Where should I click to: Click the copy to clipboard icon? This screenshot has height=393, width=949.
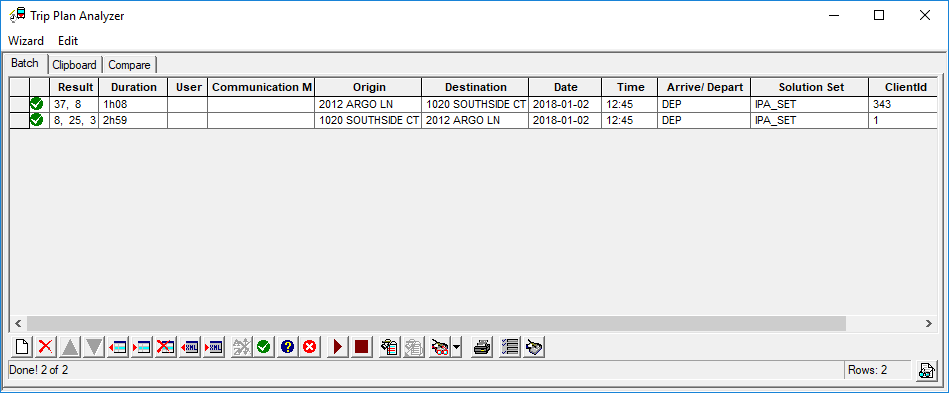[389, 347]
